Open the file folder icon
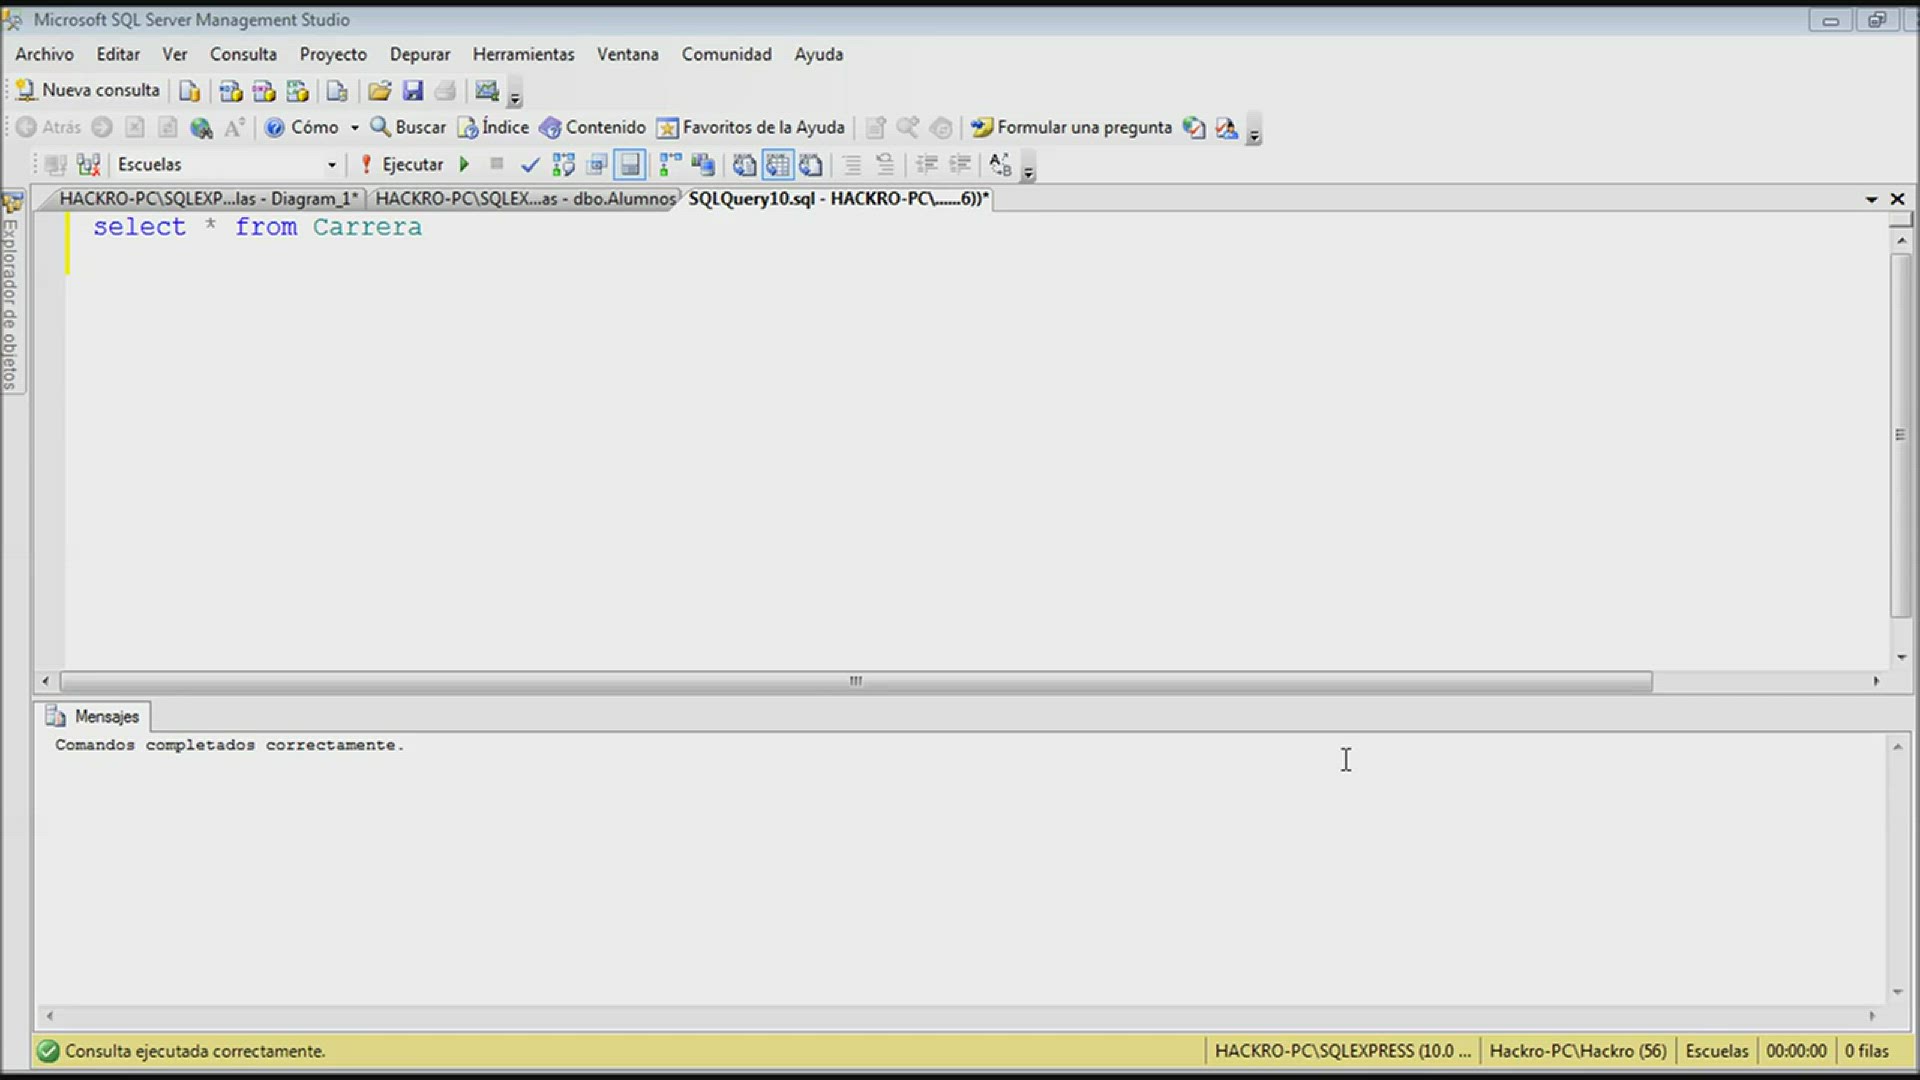 coord(379,91)
